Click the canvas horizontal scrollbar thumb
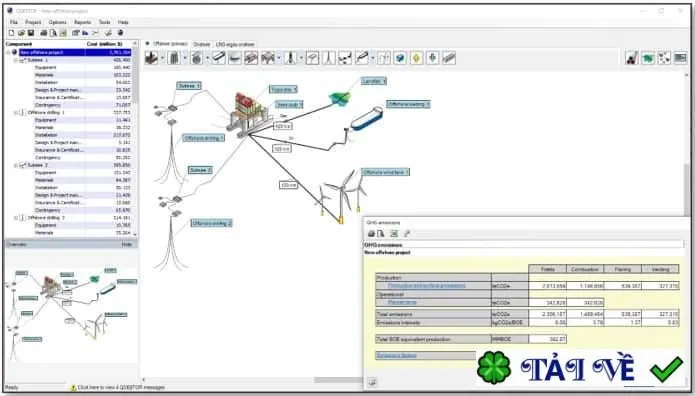 click(x=338, y=380)
